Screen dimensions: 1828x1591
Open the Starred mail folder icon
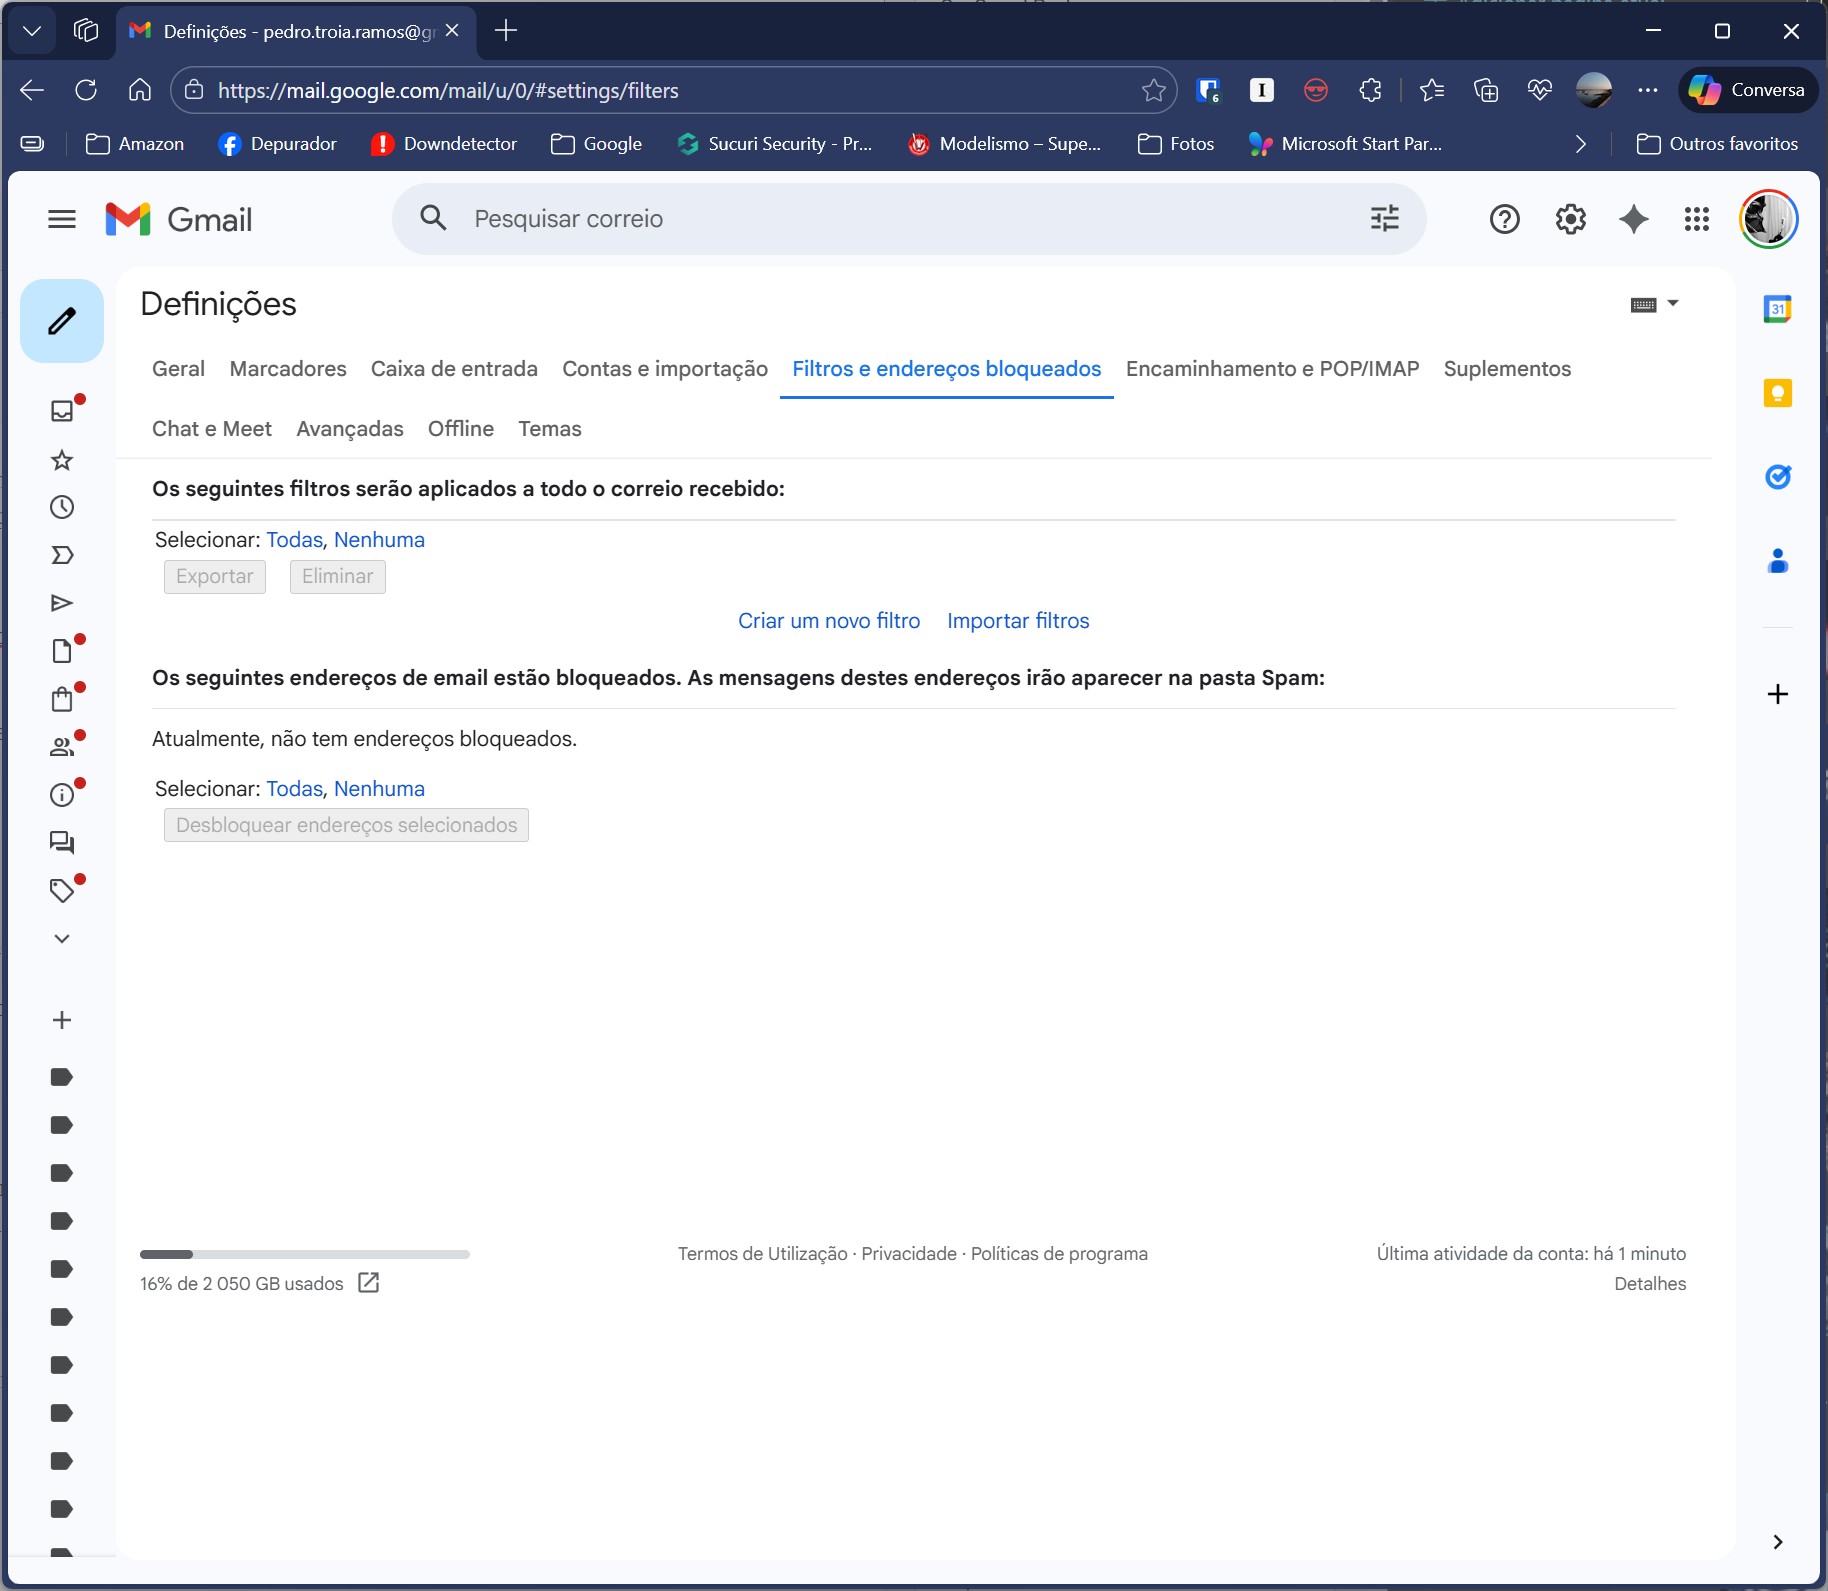[62, 460]
